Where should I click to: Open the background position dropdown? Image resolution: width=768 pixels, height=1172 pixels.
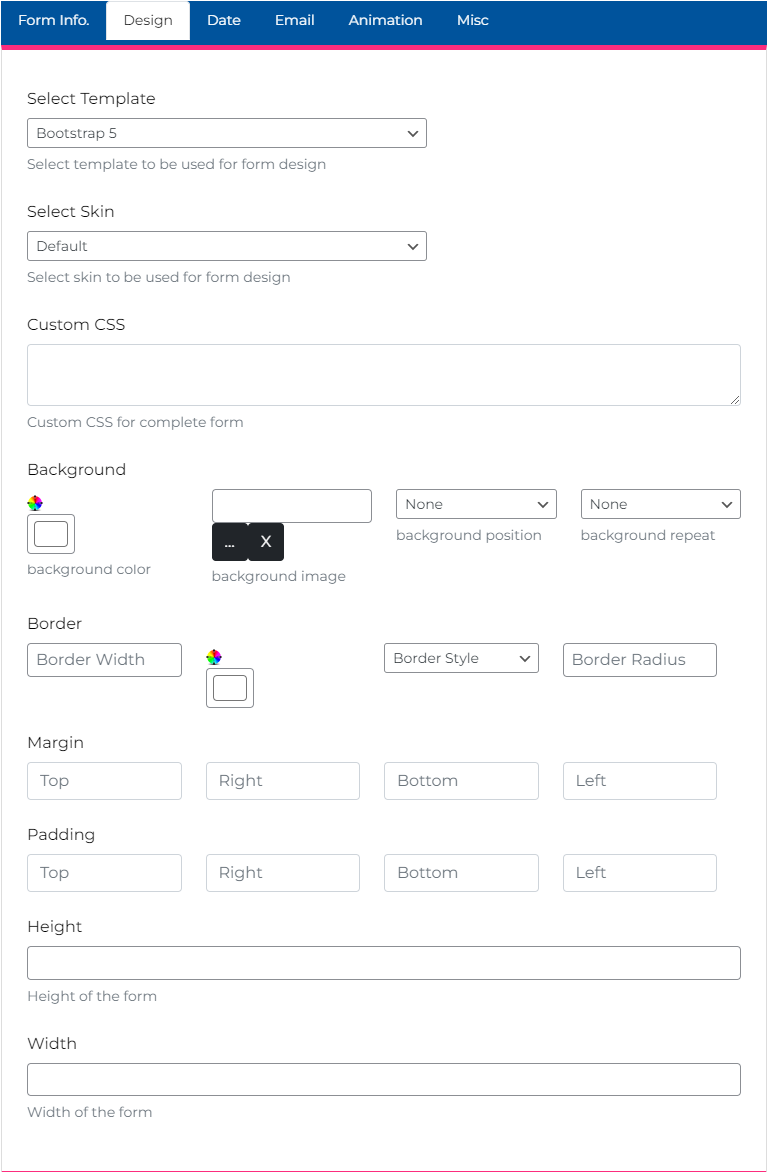click(x=476, y=504)
